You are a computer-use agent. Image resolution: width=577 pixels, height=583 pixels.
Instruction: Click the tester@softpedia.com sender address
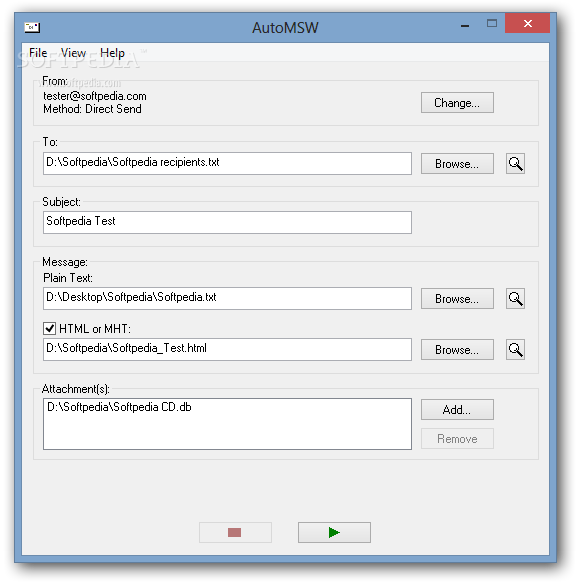[x=95, y=96]
